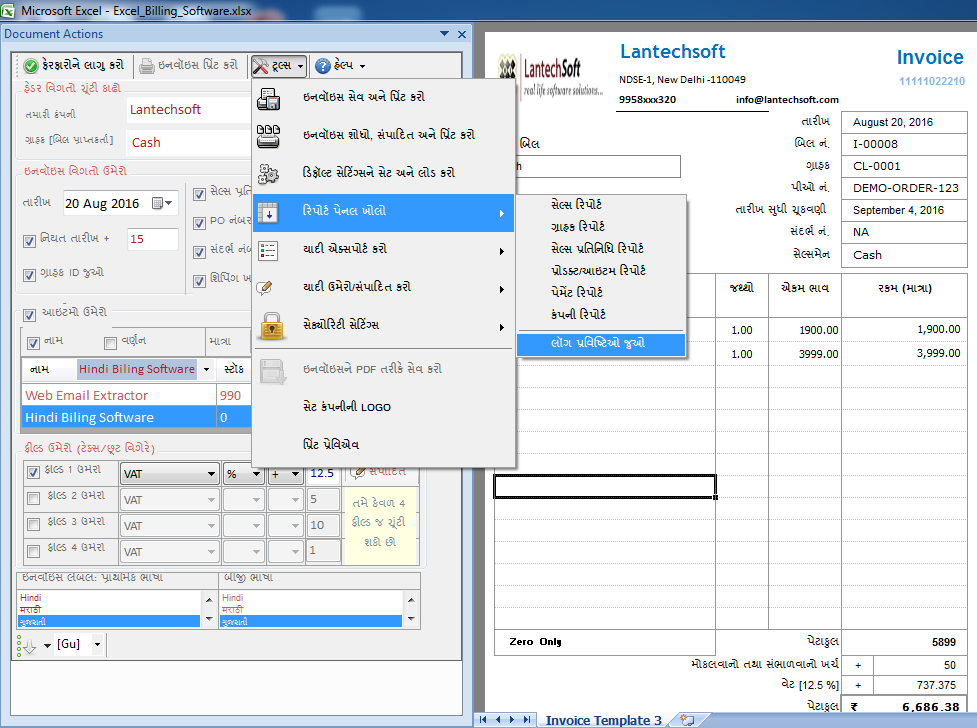
Task: Click the LantechSoft logo in the invoice
Action: coord(551,76)
